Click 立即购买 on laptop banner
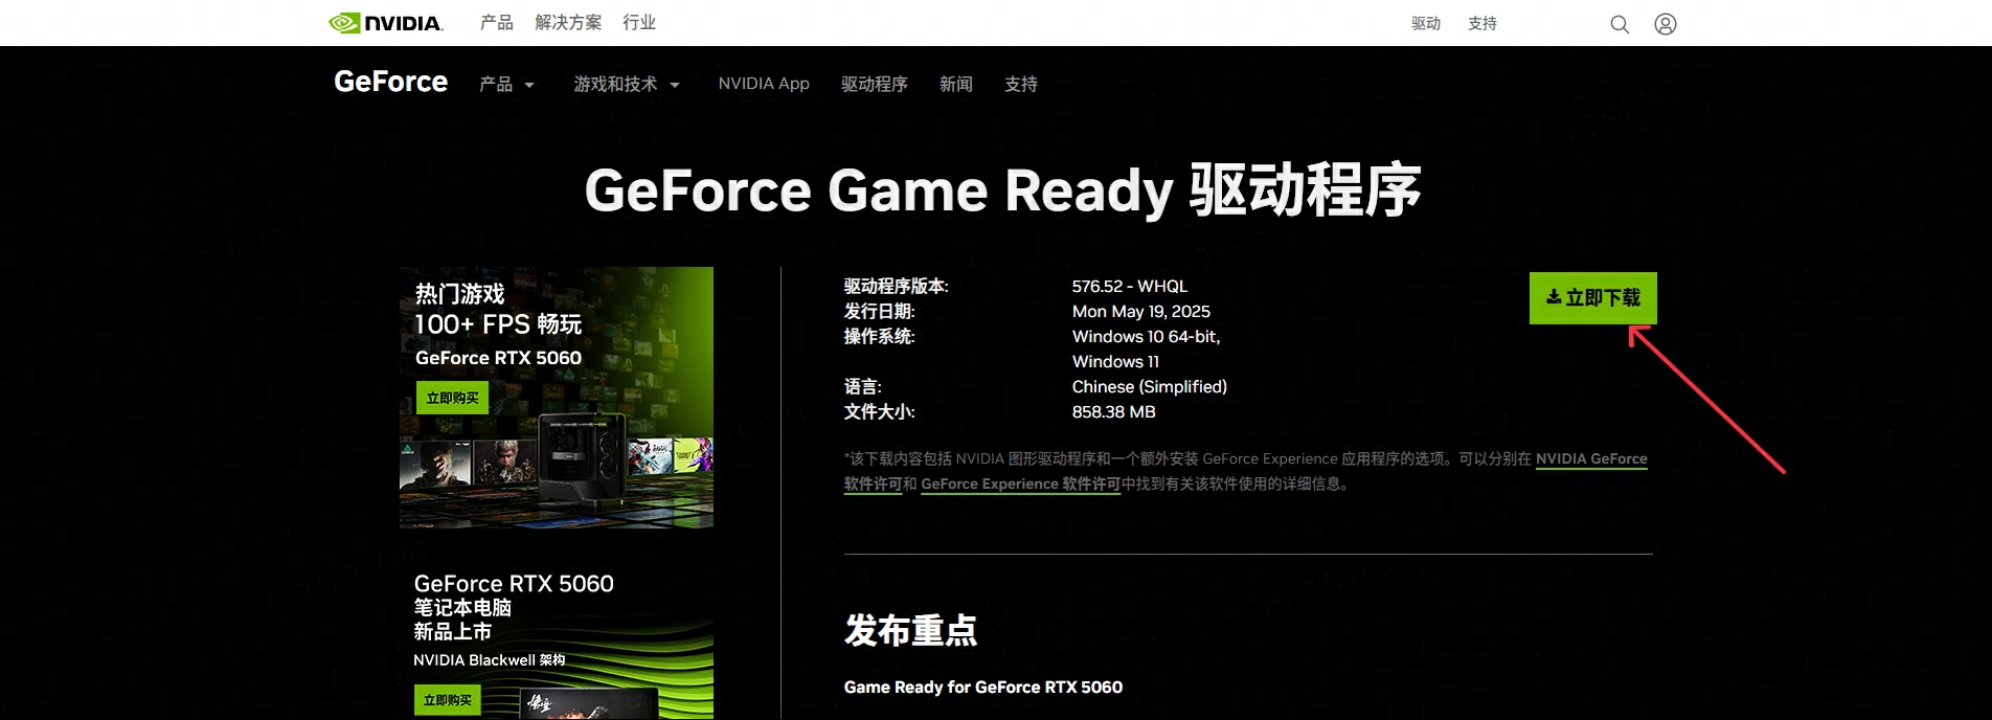 click(447, 700)
